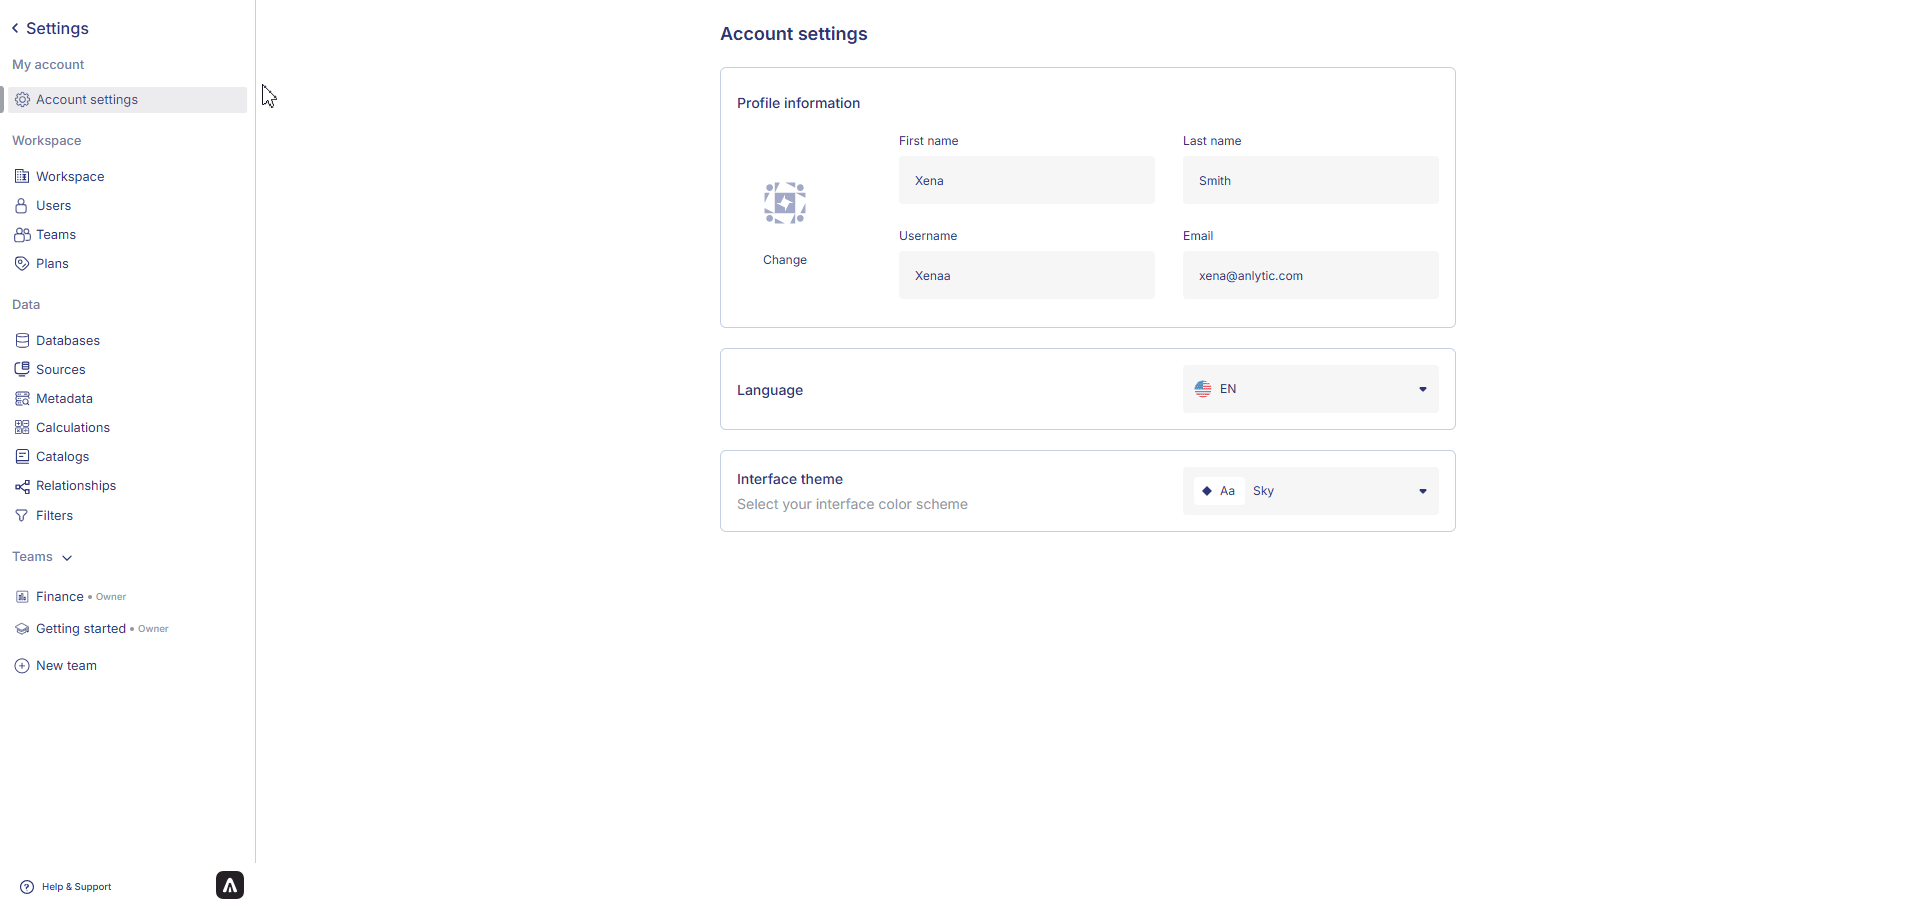Click the Catalogs icon in sidebar
This screenshot has width=1920, height=911.
pyautogui.click(x=22, y=457)
